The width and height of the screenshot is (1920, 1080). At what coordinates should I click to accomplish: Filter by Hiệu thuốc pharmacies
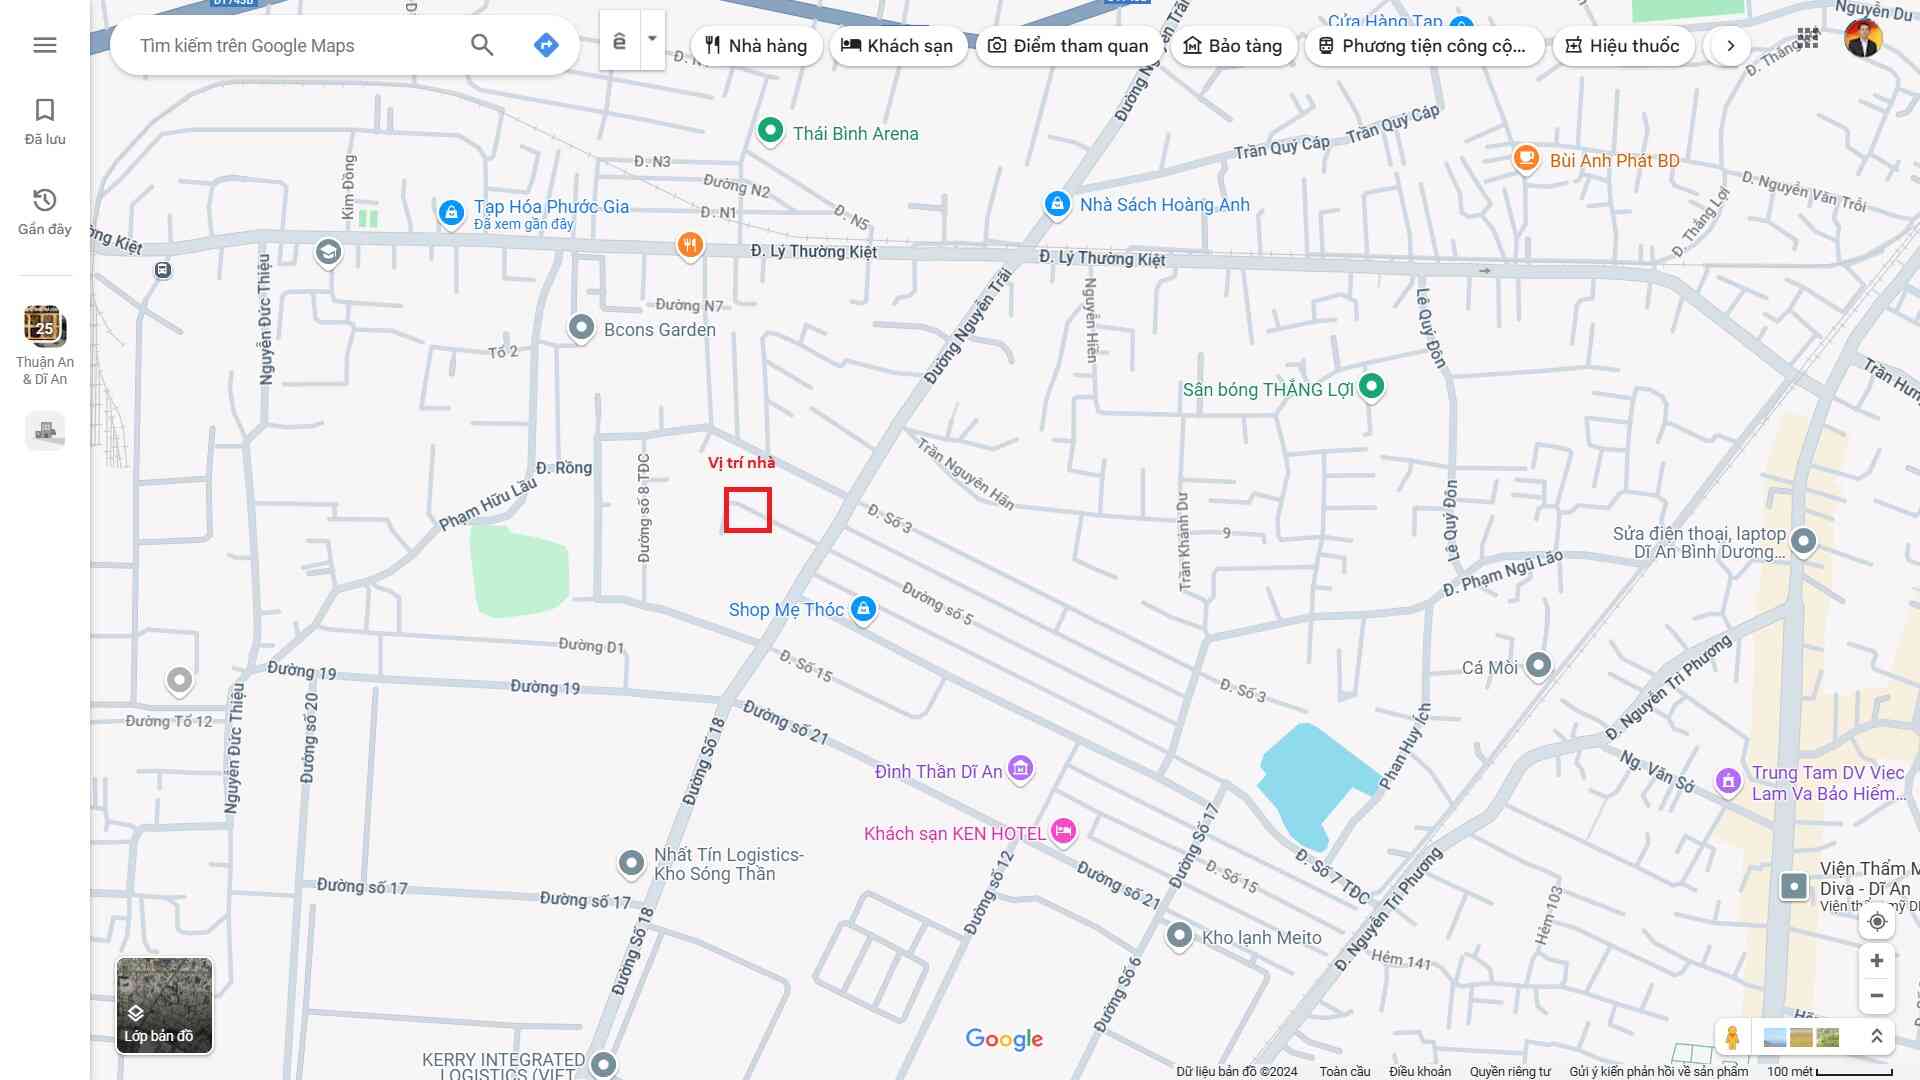[x=1622, y=46]
